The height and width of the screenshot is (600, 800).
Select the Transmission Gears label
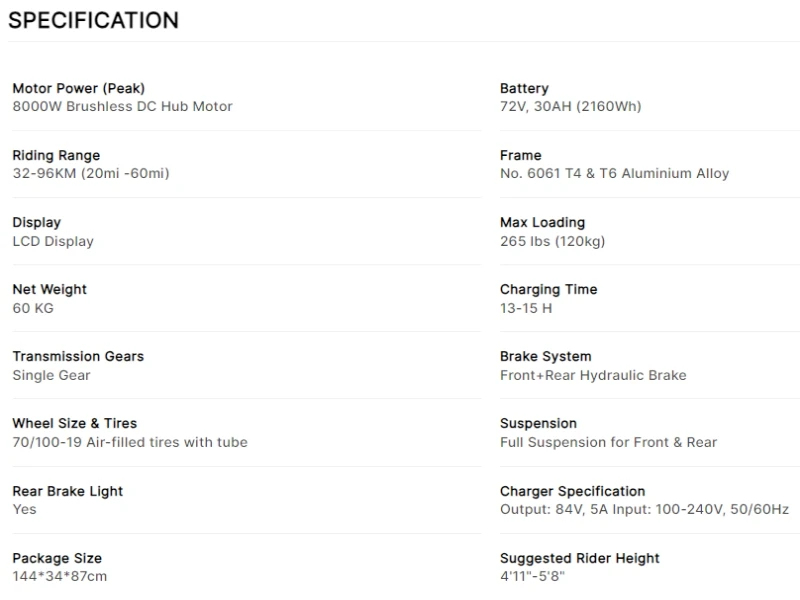78,356
